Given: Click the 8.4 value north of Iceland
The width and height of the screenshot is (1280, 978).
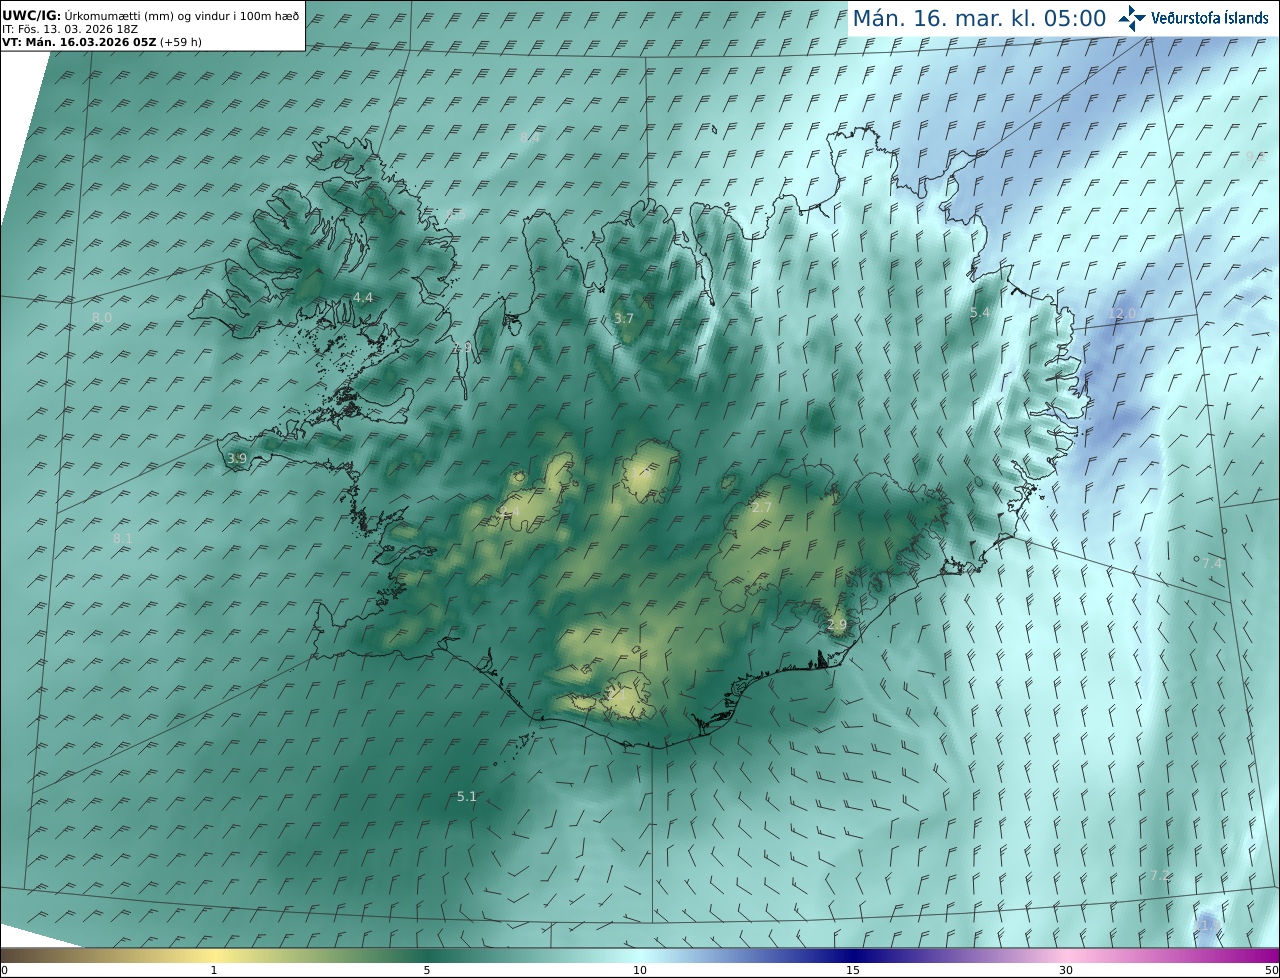Looking at the screenshot, I should [x=530, y=138].
